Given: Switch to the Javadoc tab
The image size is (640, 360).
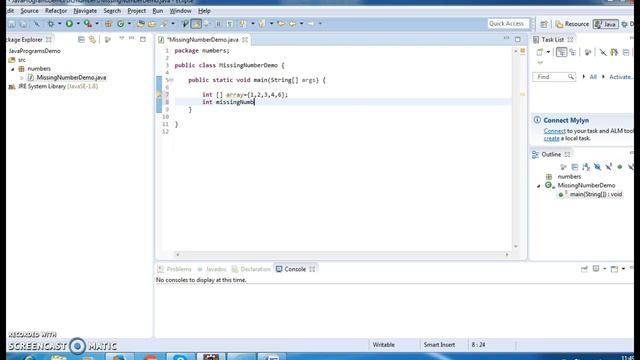Looking at the screenshot, I should point(211,269).
